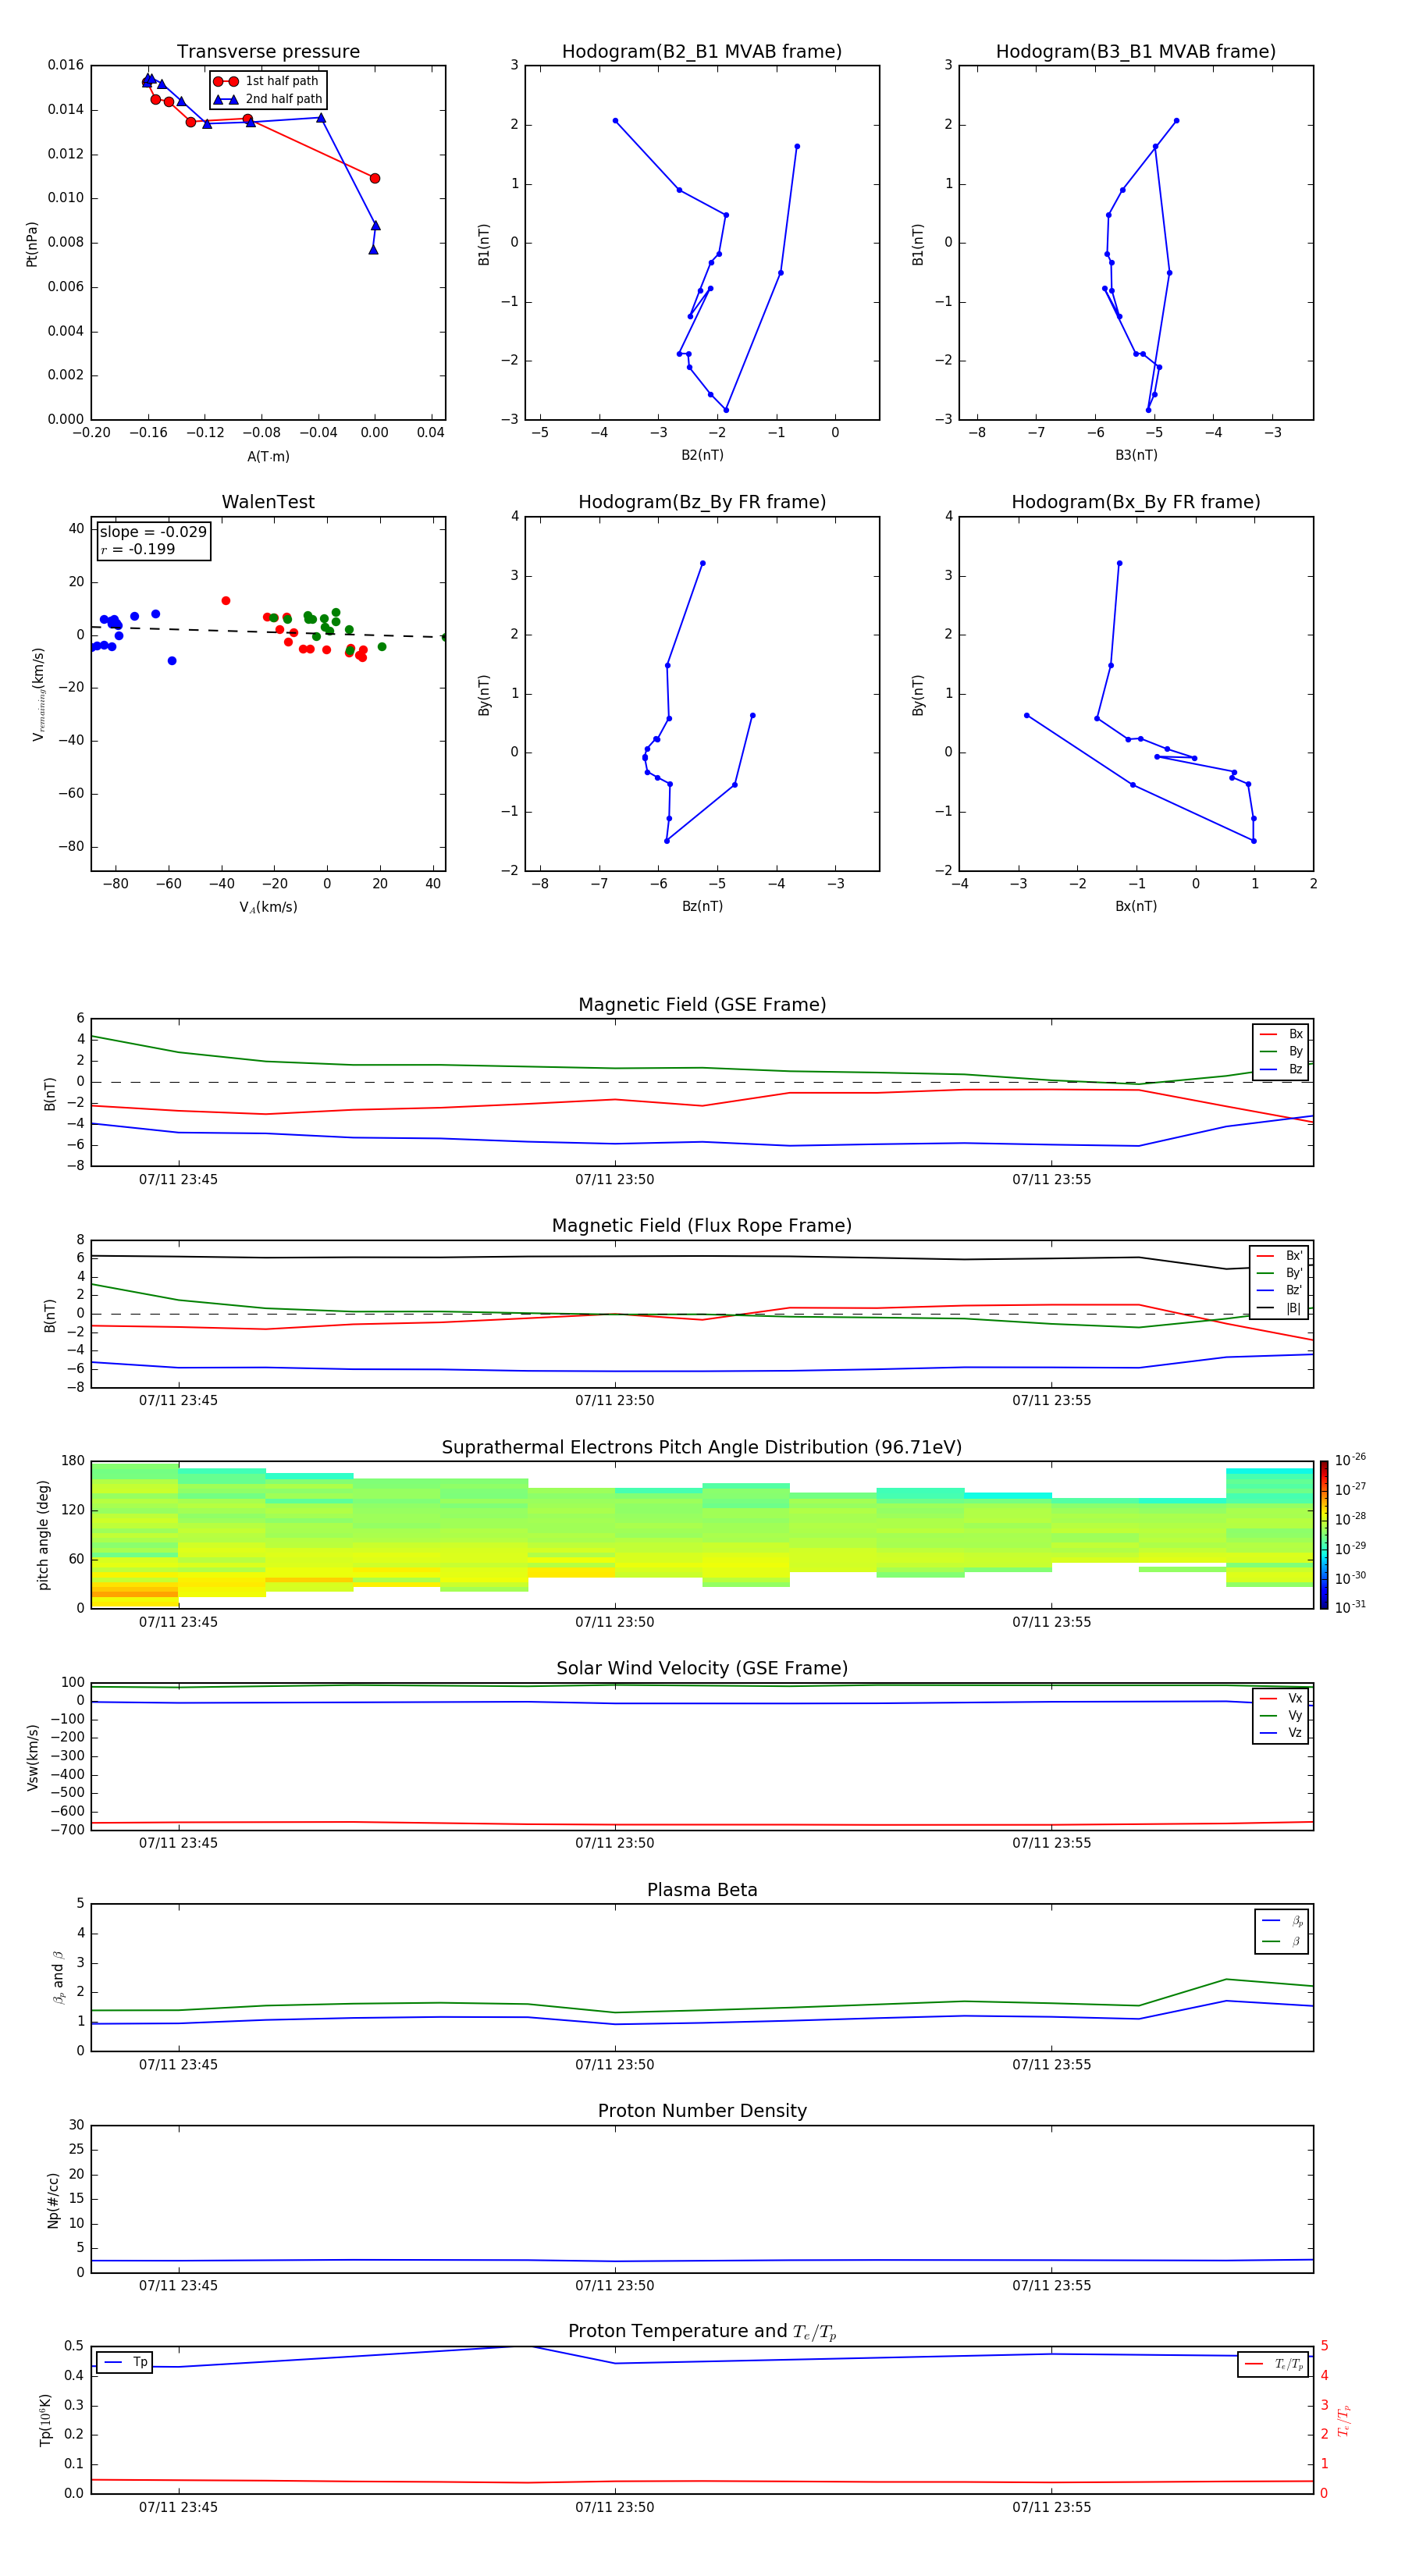The width and height of the screenshot is (1405, 2576).
Task: Click the leftmost point of the Bx_By hodogram
Action: tap(1027, 715)
